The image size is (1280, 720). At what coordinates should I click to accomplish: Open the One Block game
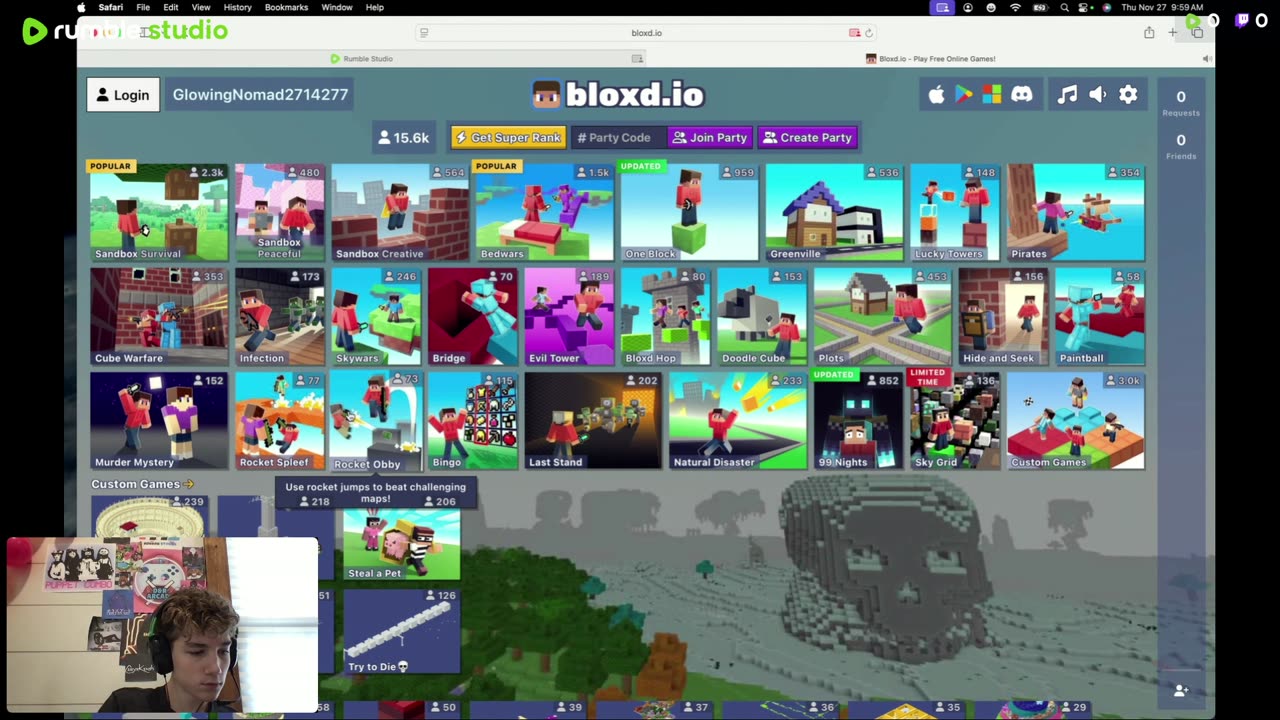click(x=689, y=213)
